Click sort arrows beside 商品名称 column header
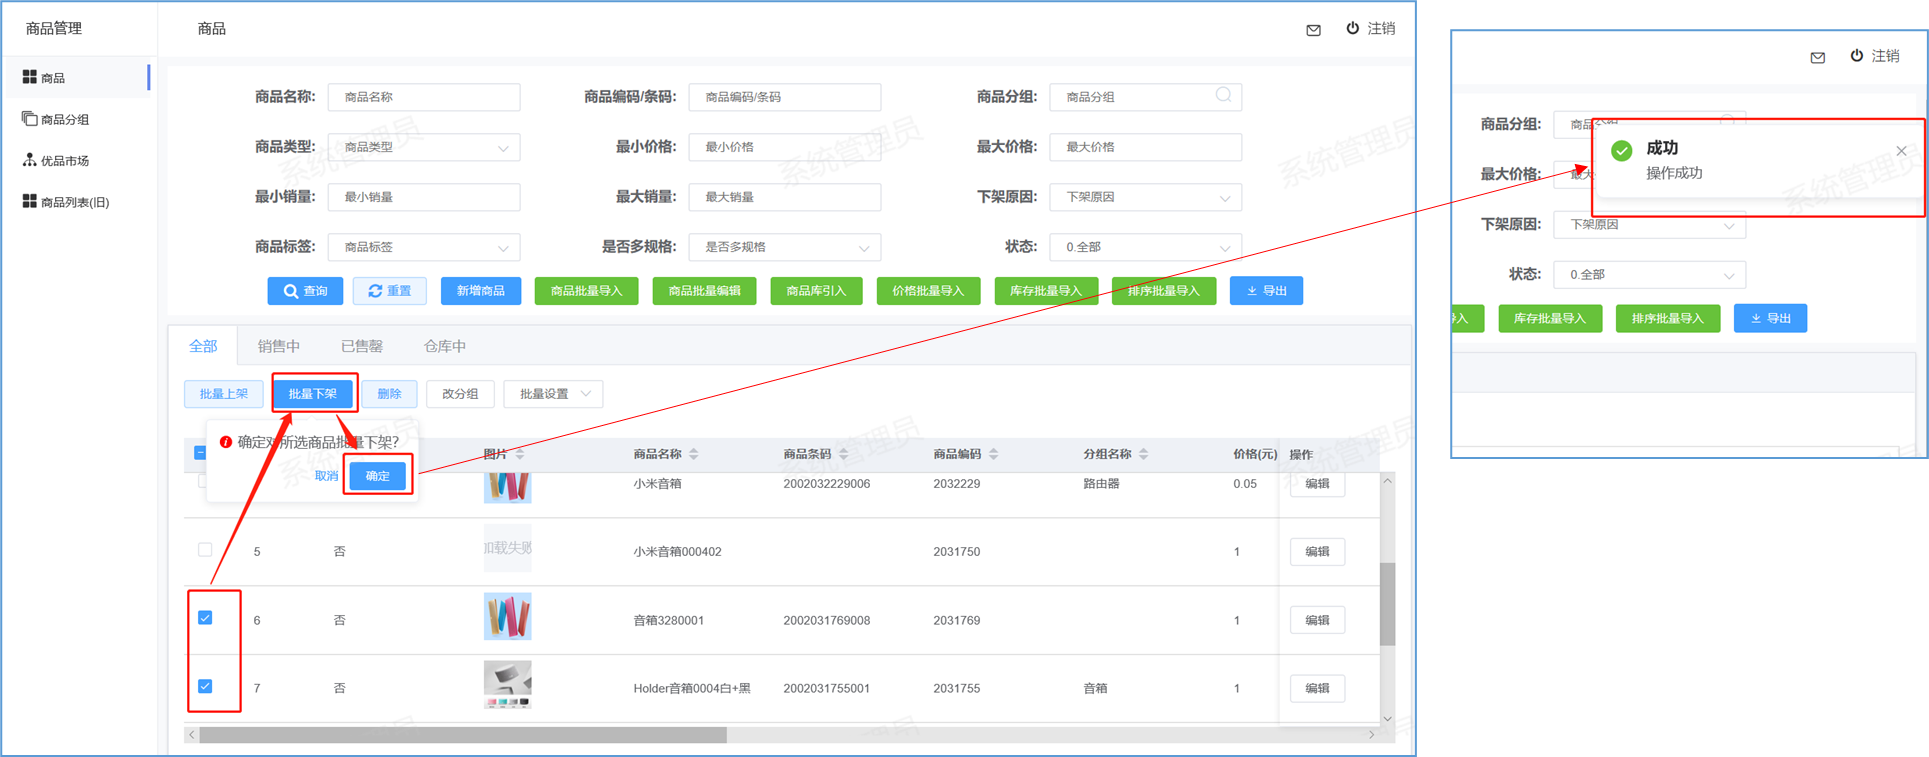Viewport: 1929px width, 757px height. pos(694,454)
